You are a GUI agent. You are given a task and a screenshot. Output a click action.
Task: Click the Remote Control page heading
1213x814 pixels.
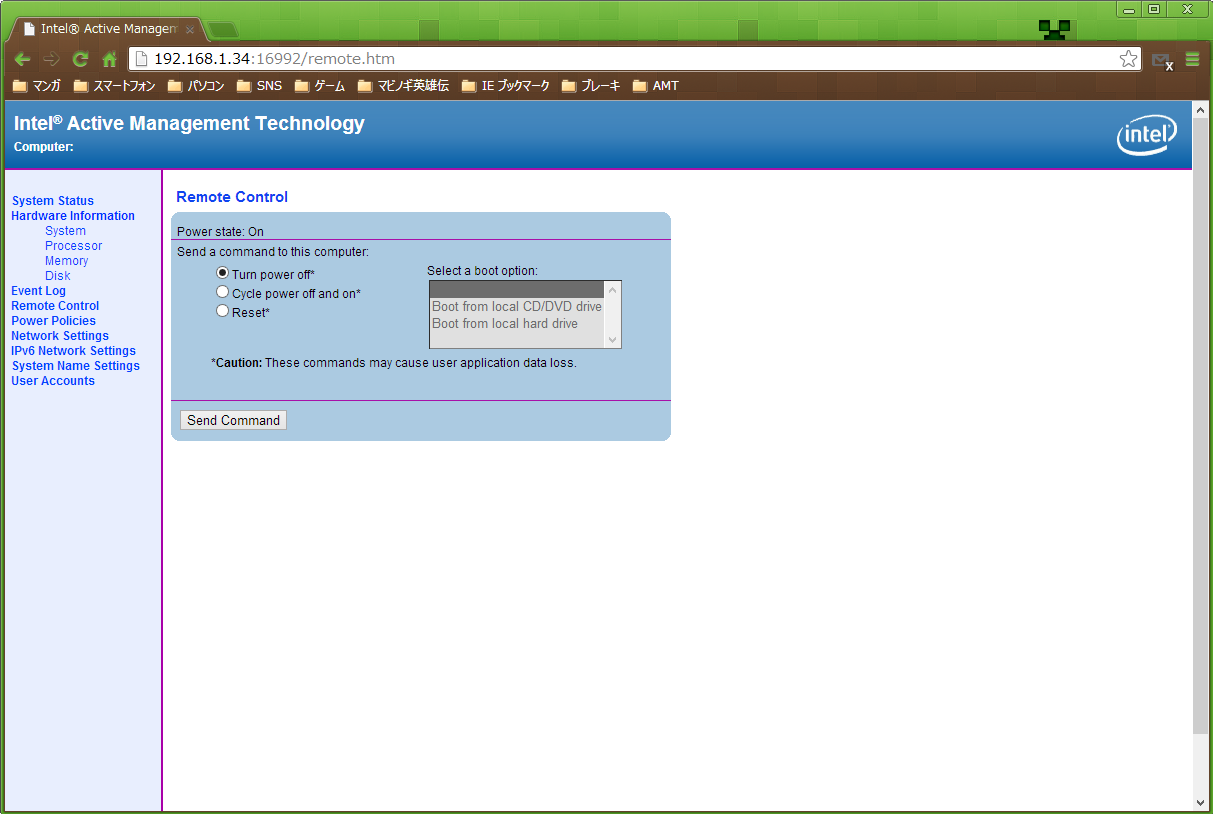click(x=232, y=197)
